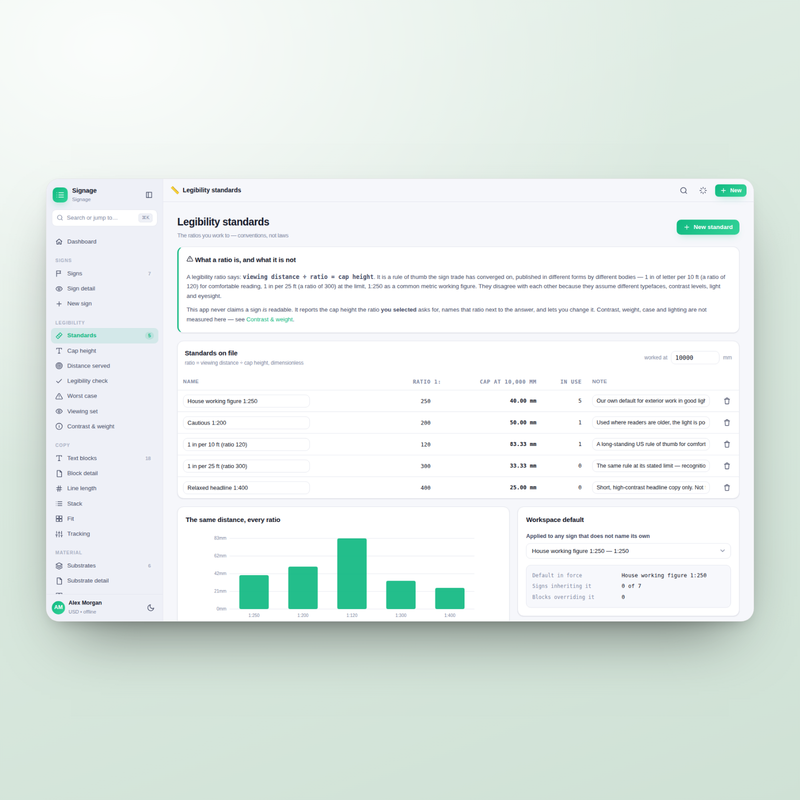
Task: Delete 1 in per 10 ft standard
Action: point(727,444)
